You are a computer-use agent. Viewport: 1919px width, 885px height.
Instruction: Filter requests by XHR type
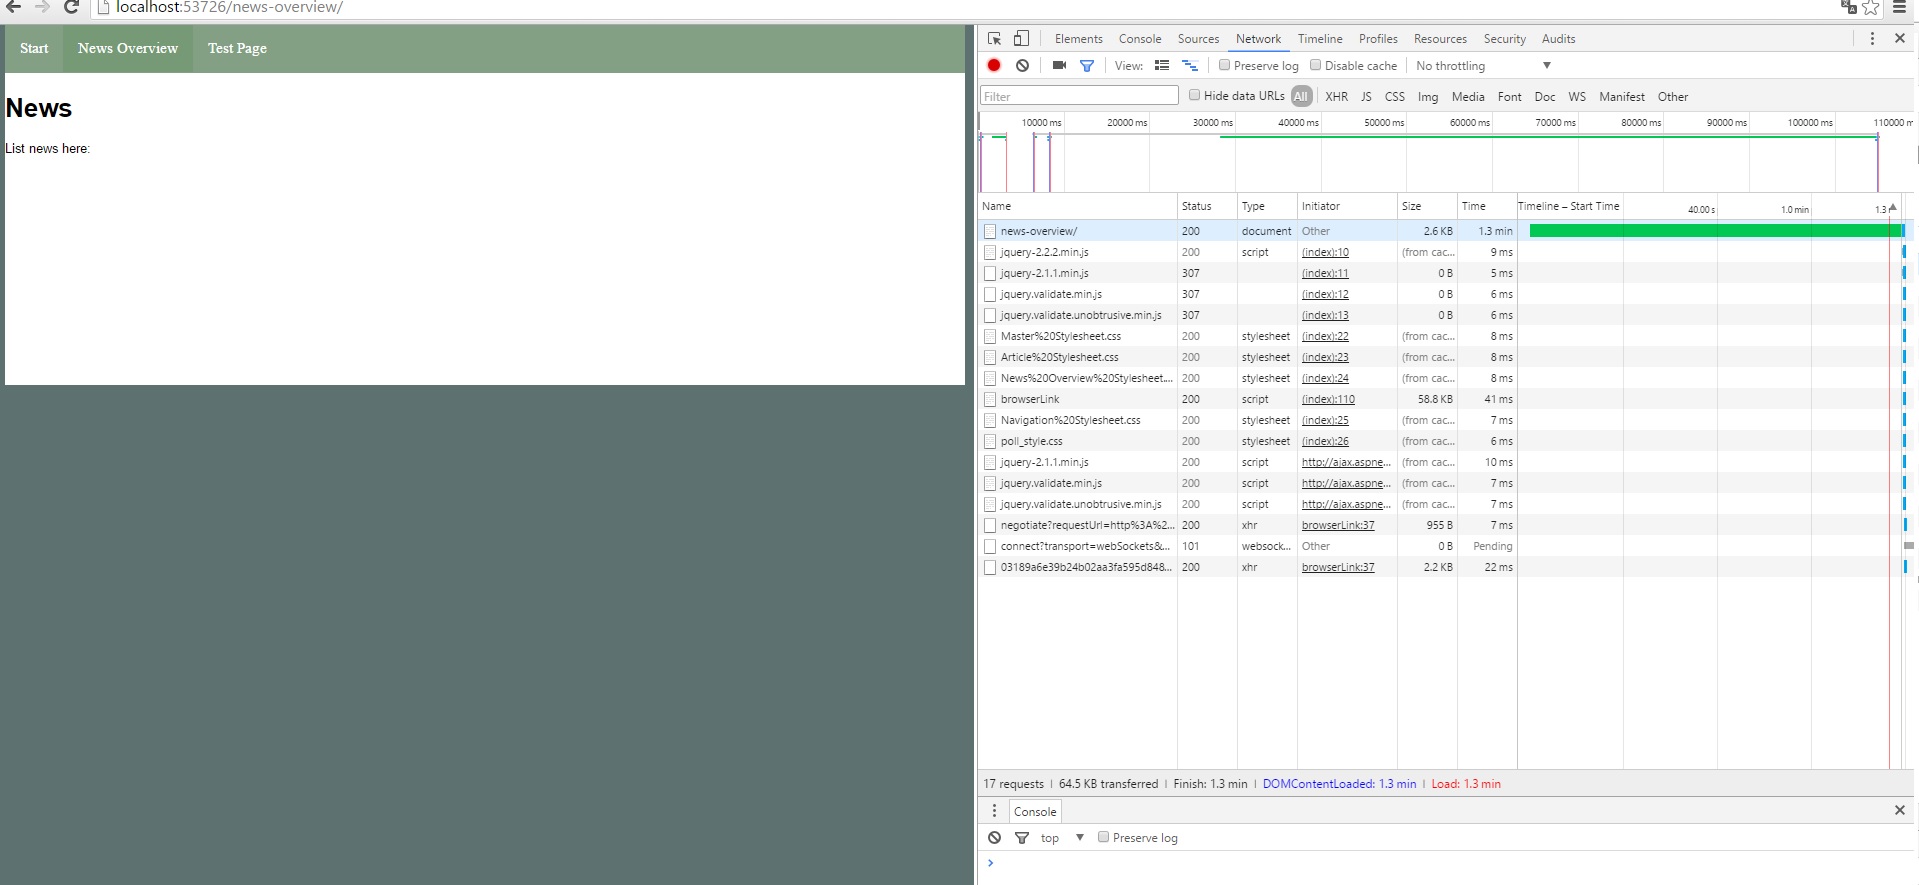pos(1336,97)
